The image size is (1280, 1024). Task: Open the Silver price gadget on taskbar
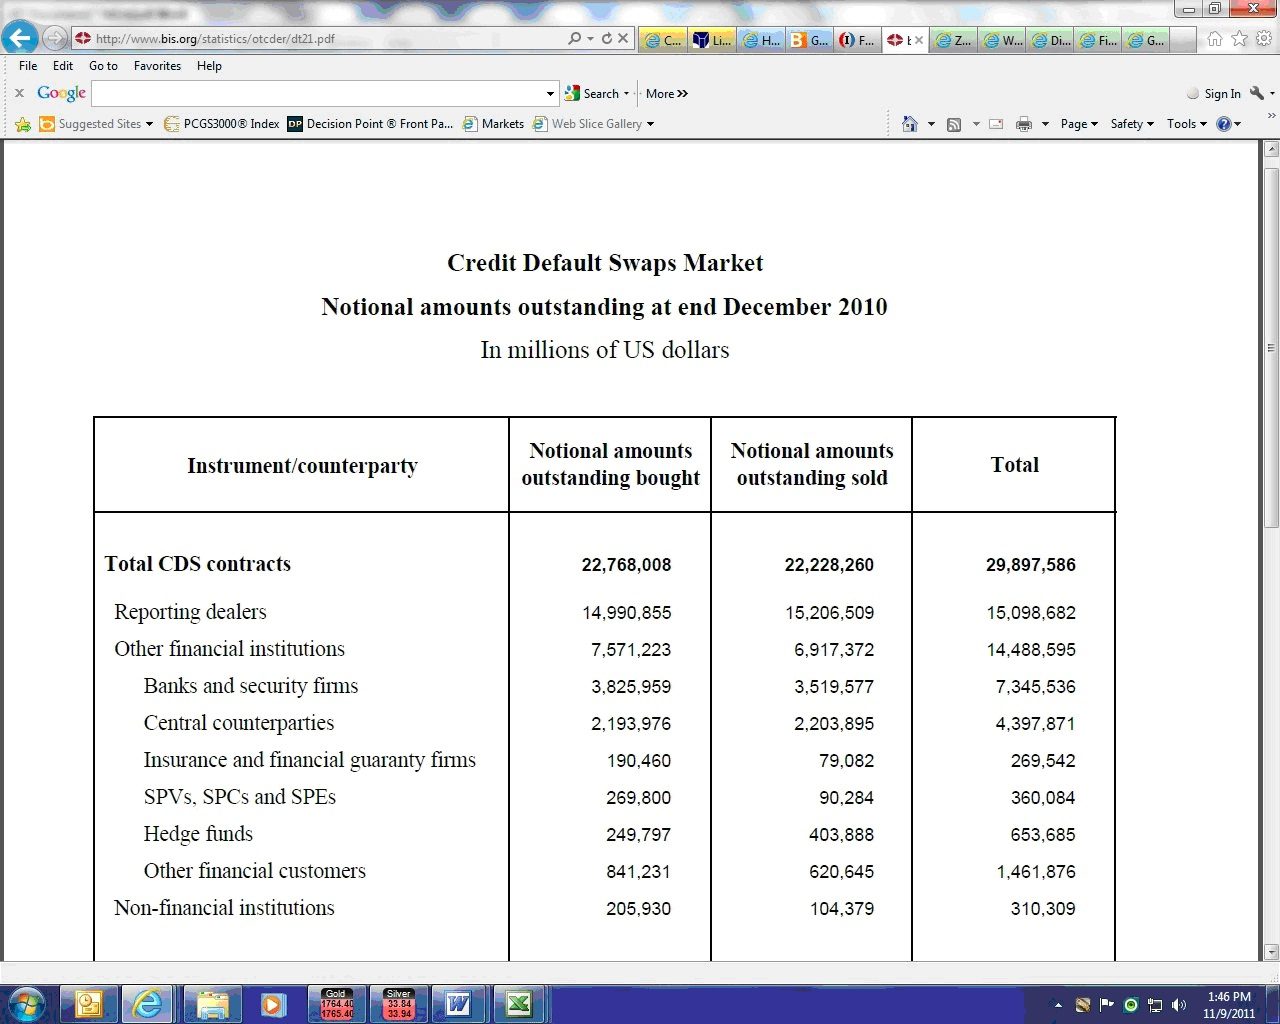coord(399,1003)
